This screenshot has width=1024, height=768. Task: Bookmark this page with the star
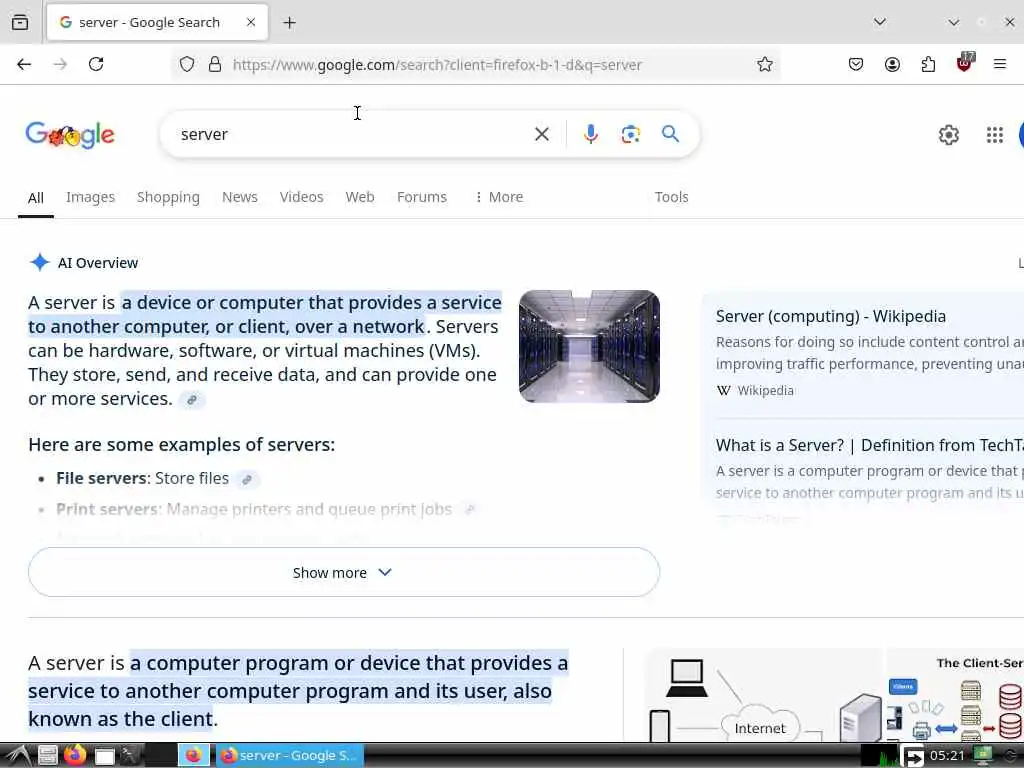click(765, 64)
